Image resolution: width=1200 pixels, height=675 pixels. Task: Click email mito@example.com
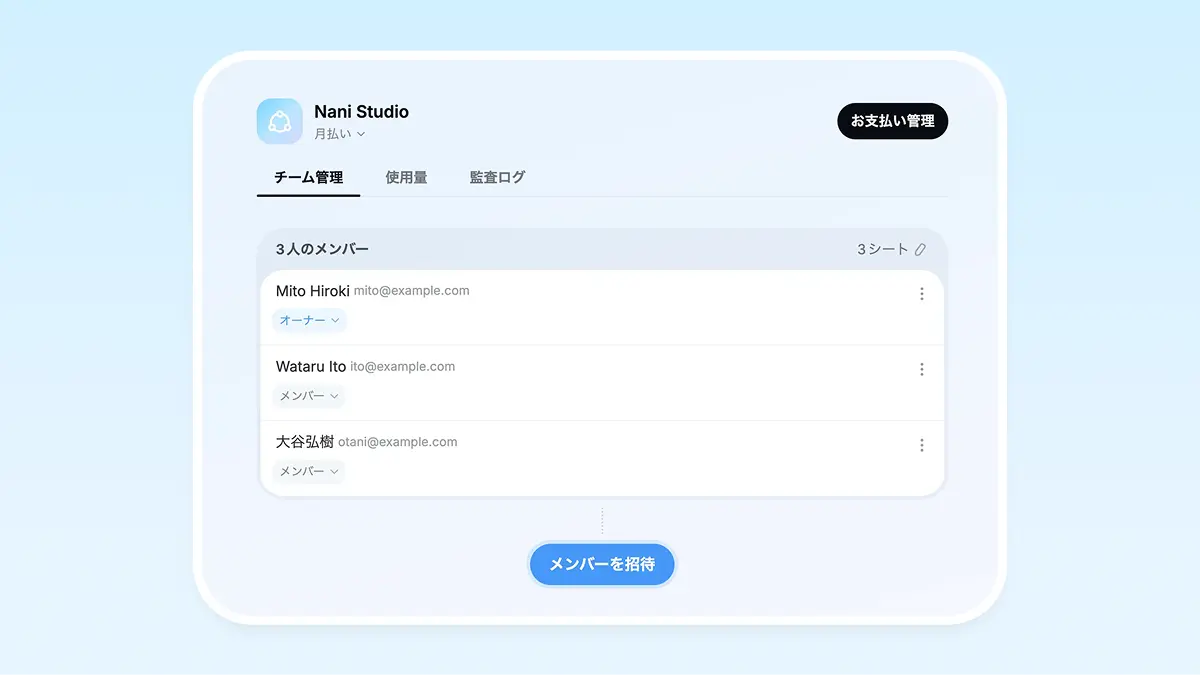pos(412,291)
